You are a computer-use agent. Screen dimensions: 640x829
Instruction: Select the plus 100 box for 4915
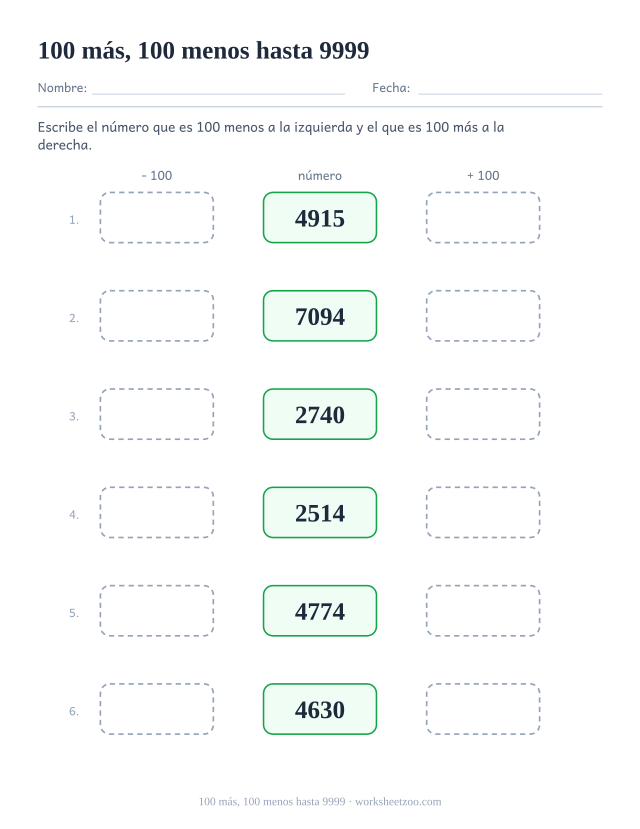point(483,218)
